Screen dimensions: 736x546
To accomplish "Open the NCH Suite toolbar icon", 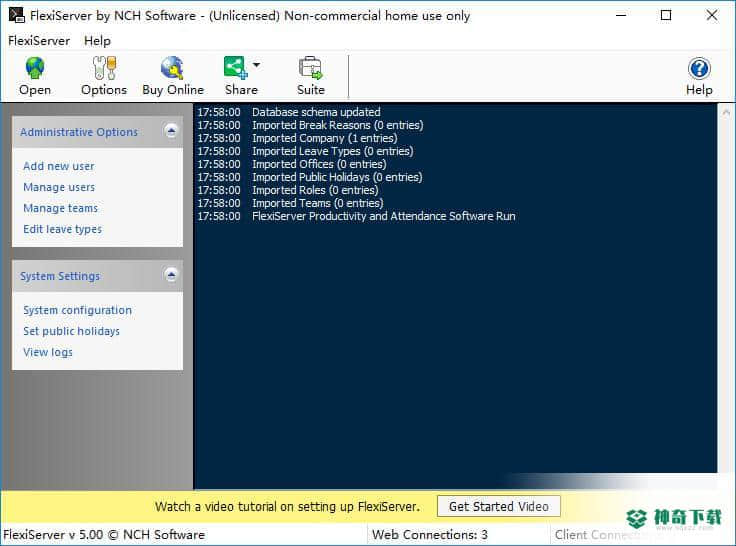I will pos(310,68).
